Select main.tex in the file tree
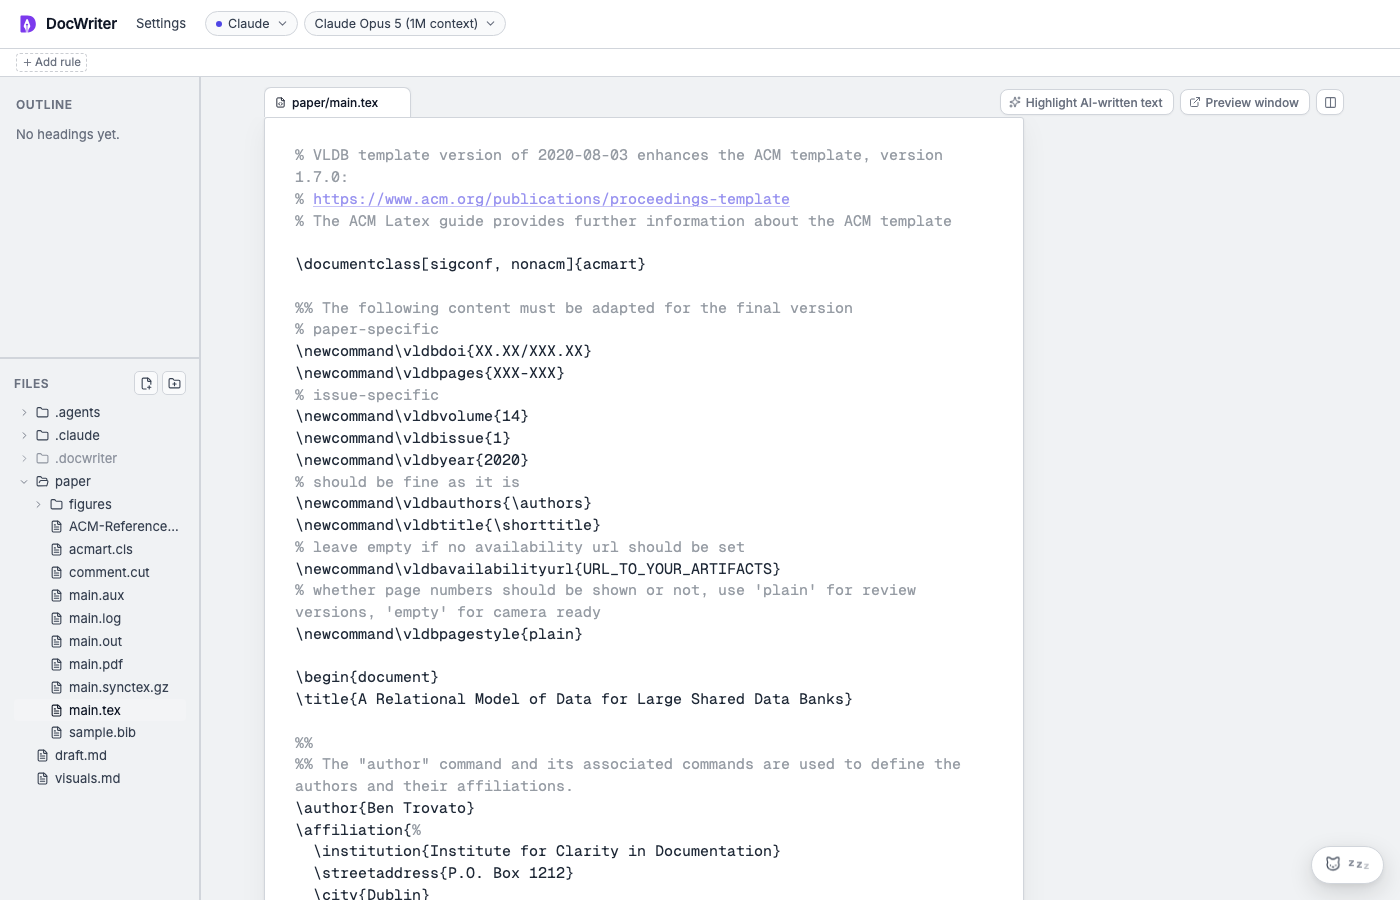This screenshot has height=900, width=1400. 100,710
